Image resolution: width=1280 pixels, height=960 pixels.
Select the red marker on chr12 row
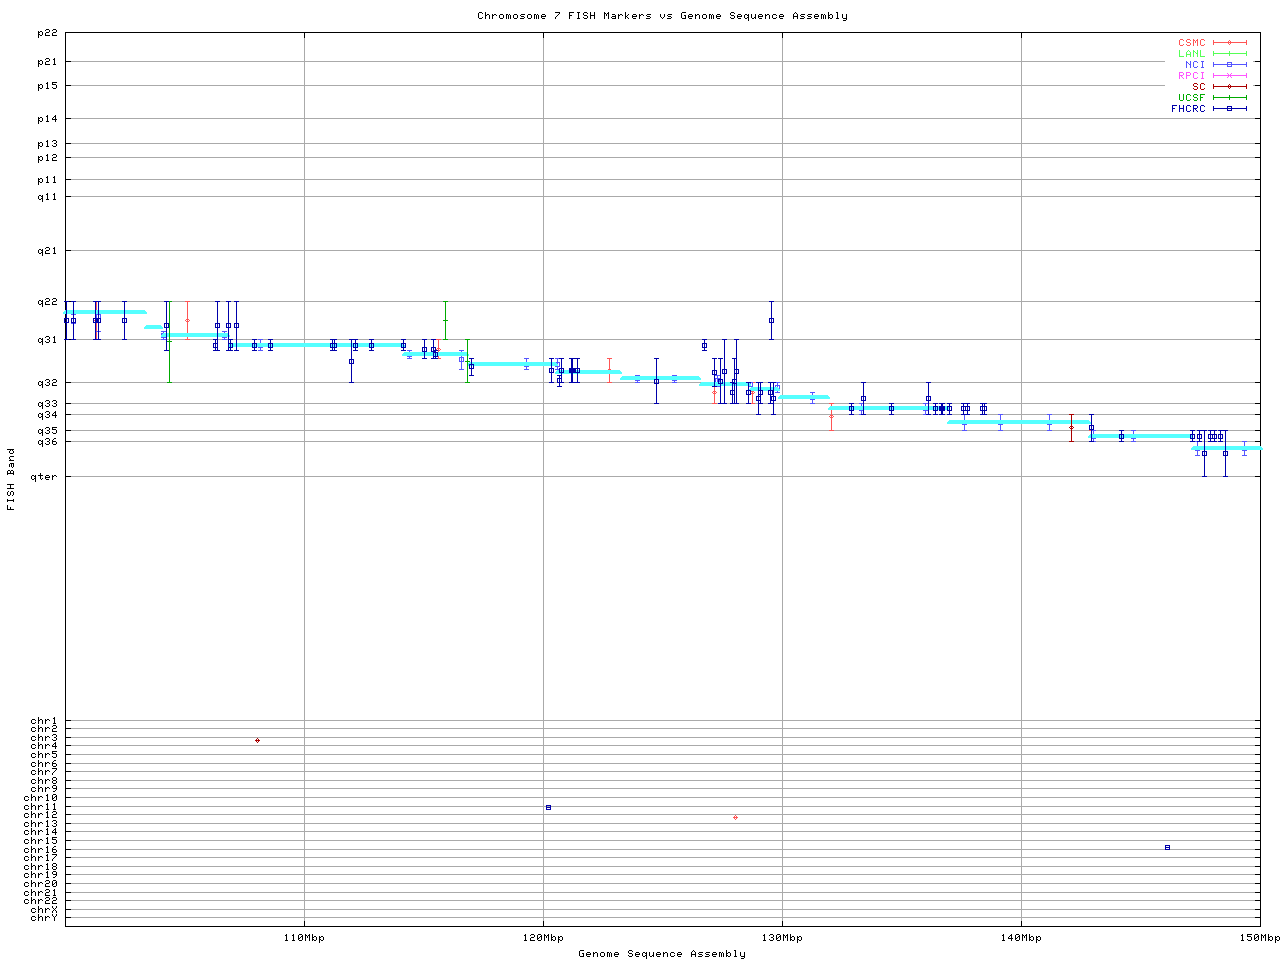coord(735,818)
